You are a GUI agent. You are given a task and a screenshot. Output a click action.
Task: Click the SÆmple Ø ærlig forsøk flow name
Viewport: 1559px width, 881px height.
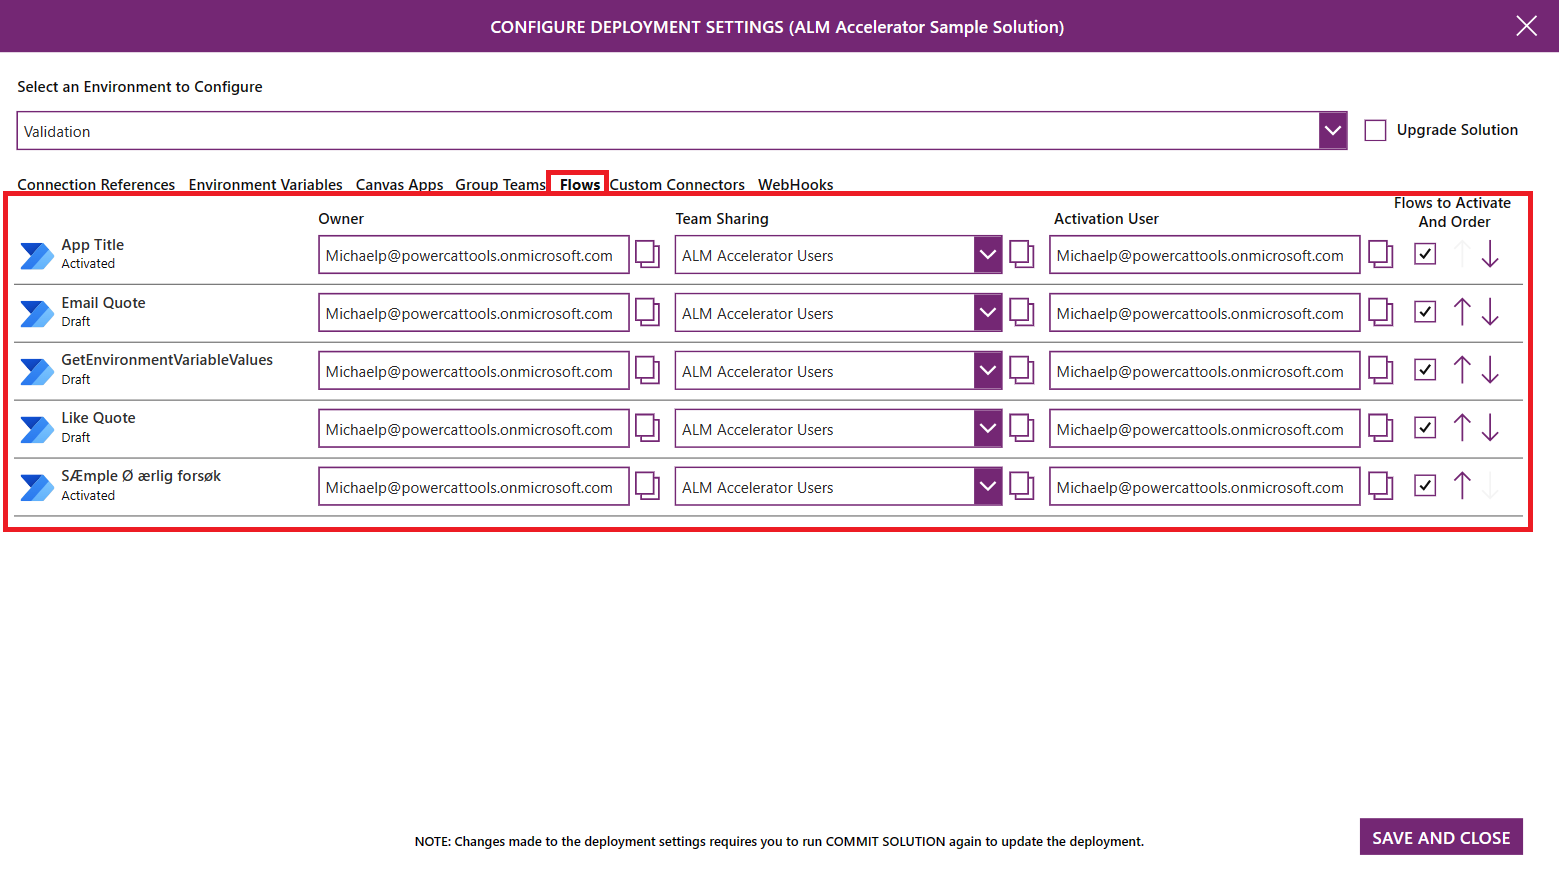pos(141,476)
